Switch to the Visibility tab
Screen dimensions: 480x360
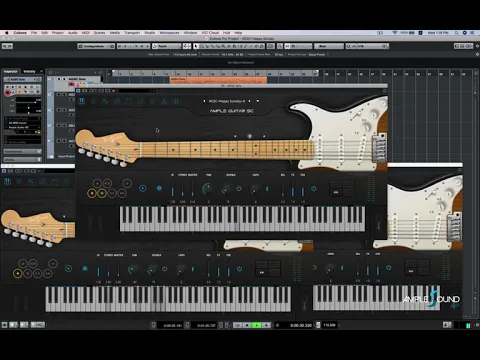29,71
